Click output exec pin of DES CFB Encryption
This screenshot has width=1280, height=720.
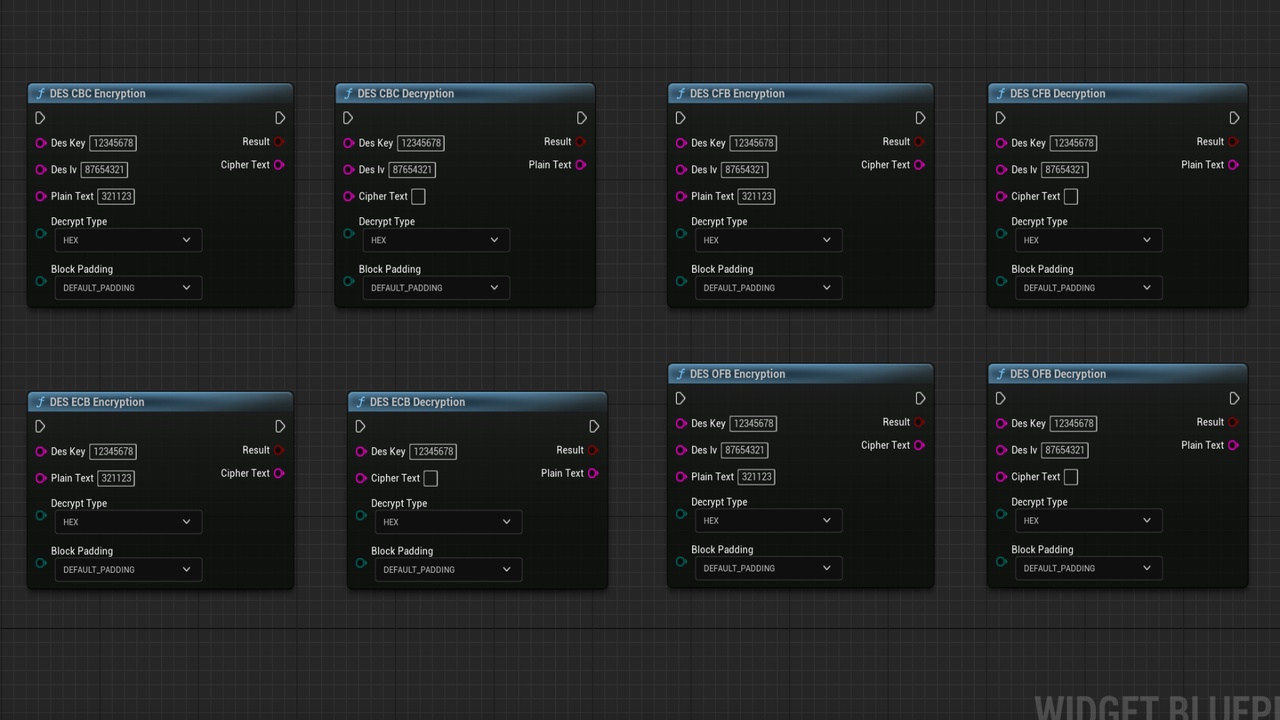pyautogui.click(x=920, y=118)
